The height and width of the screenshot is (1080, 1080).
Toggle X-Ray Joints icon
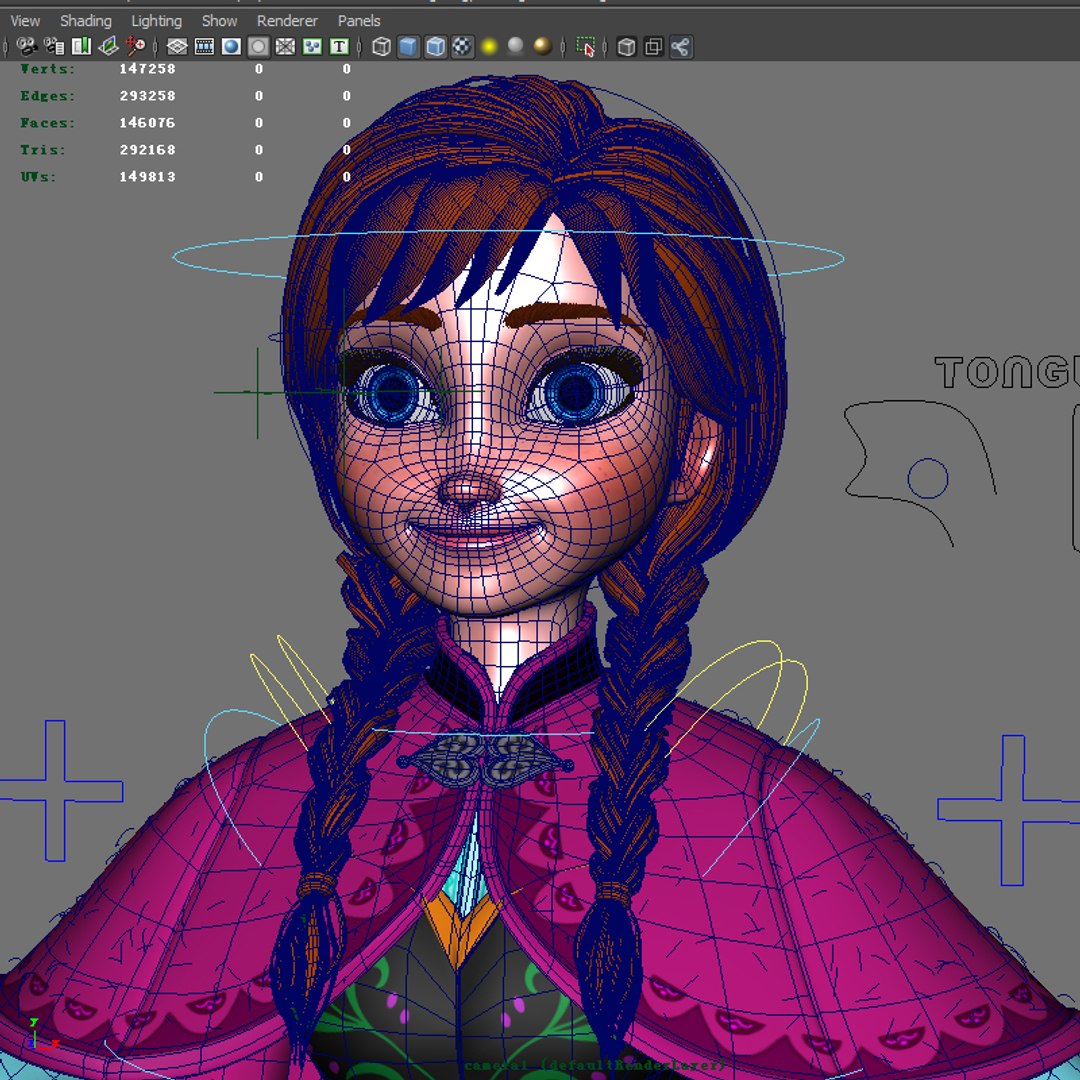[x=681, y=47]
